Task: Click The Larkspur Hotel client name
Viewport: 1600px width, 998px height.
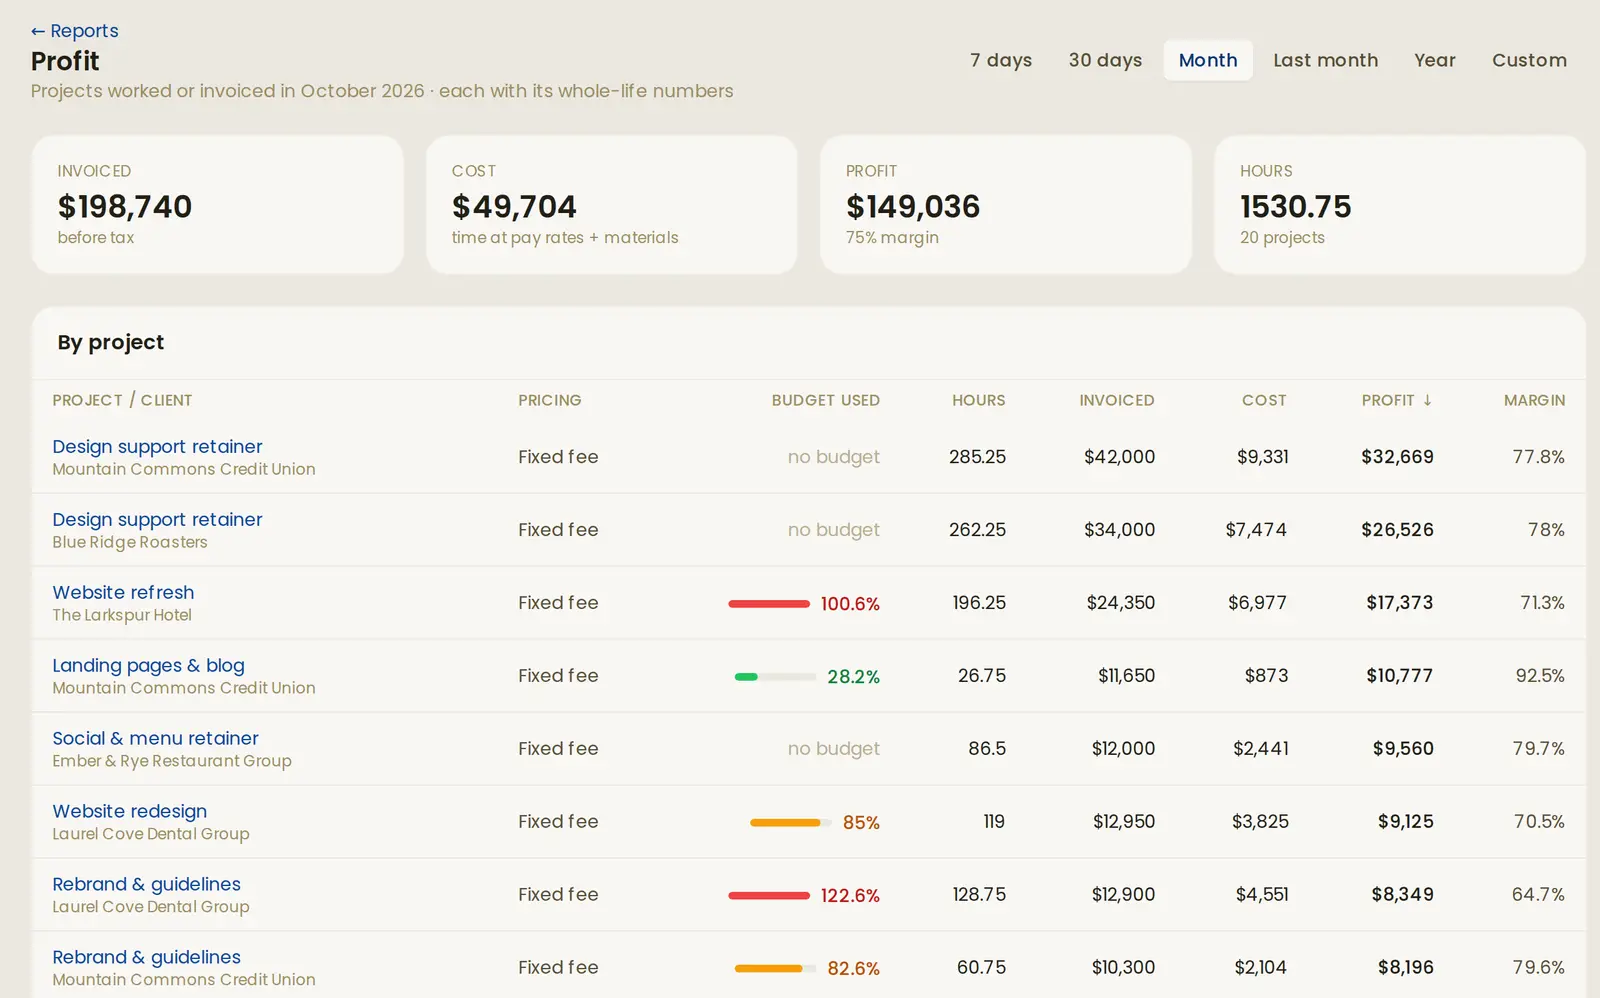Action: click(122, 615)
